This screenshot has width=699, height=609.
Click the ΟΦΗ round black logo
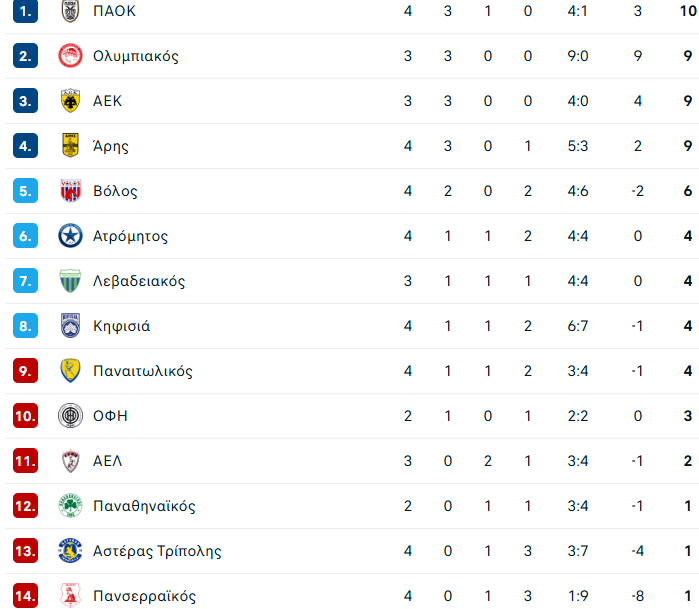[70, 416]
